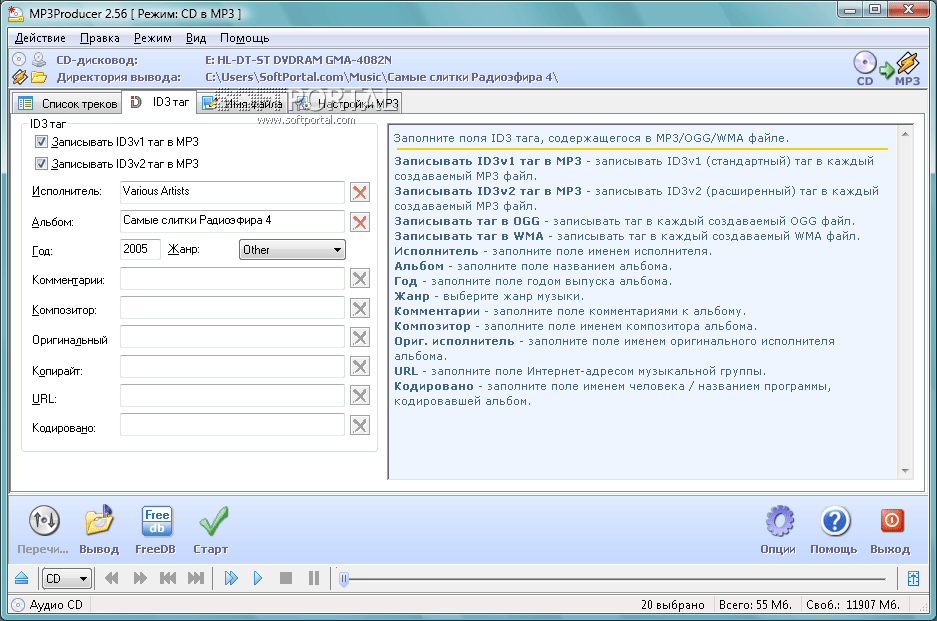Click the Своб.: 11907 Мб. status text

coord(853,605)
